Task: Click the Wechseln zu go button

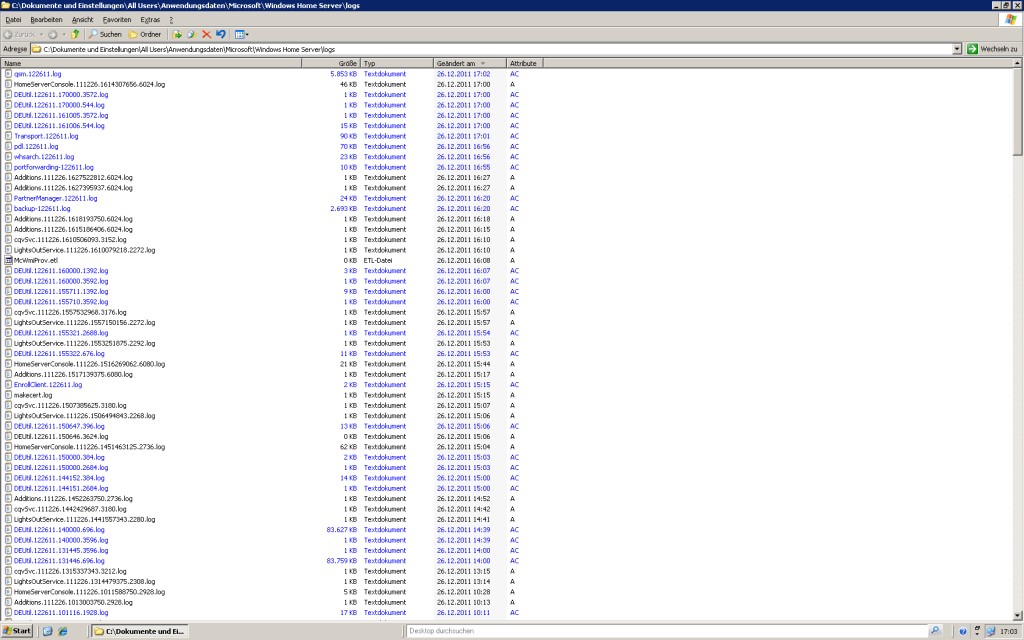Action: pos(992,49)
